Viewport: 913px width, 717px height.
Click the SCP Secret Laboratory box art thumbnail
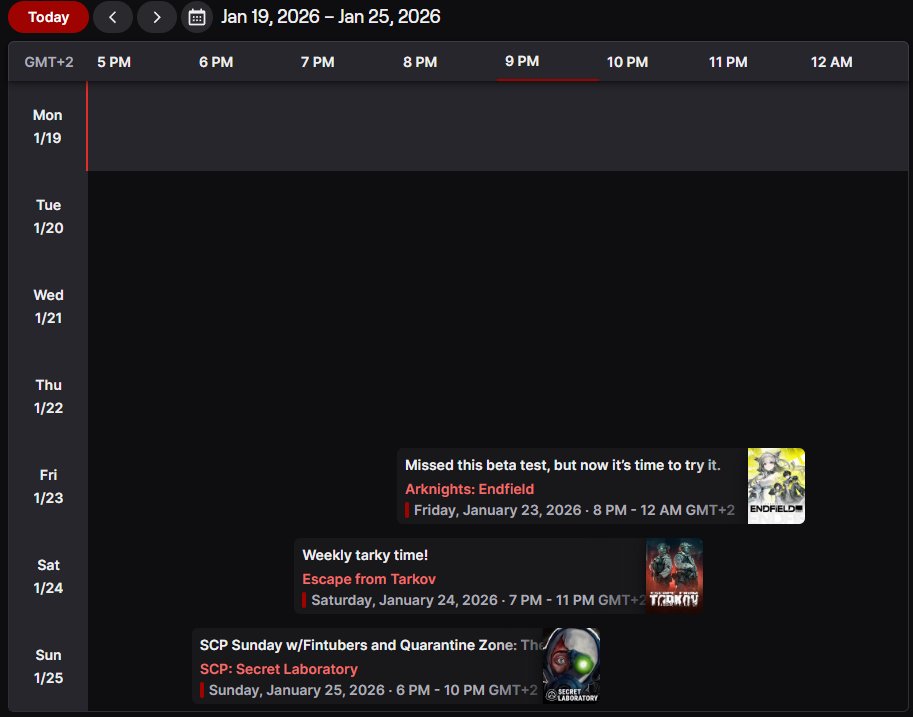[x=571, y=665]
